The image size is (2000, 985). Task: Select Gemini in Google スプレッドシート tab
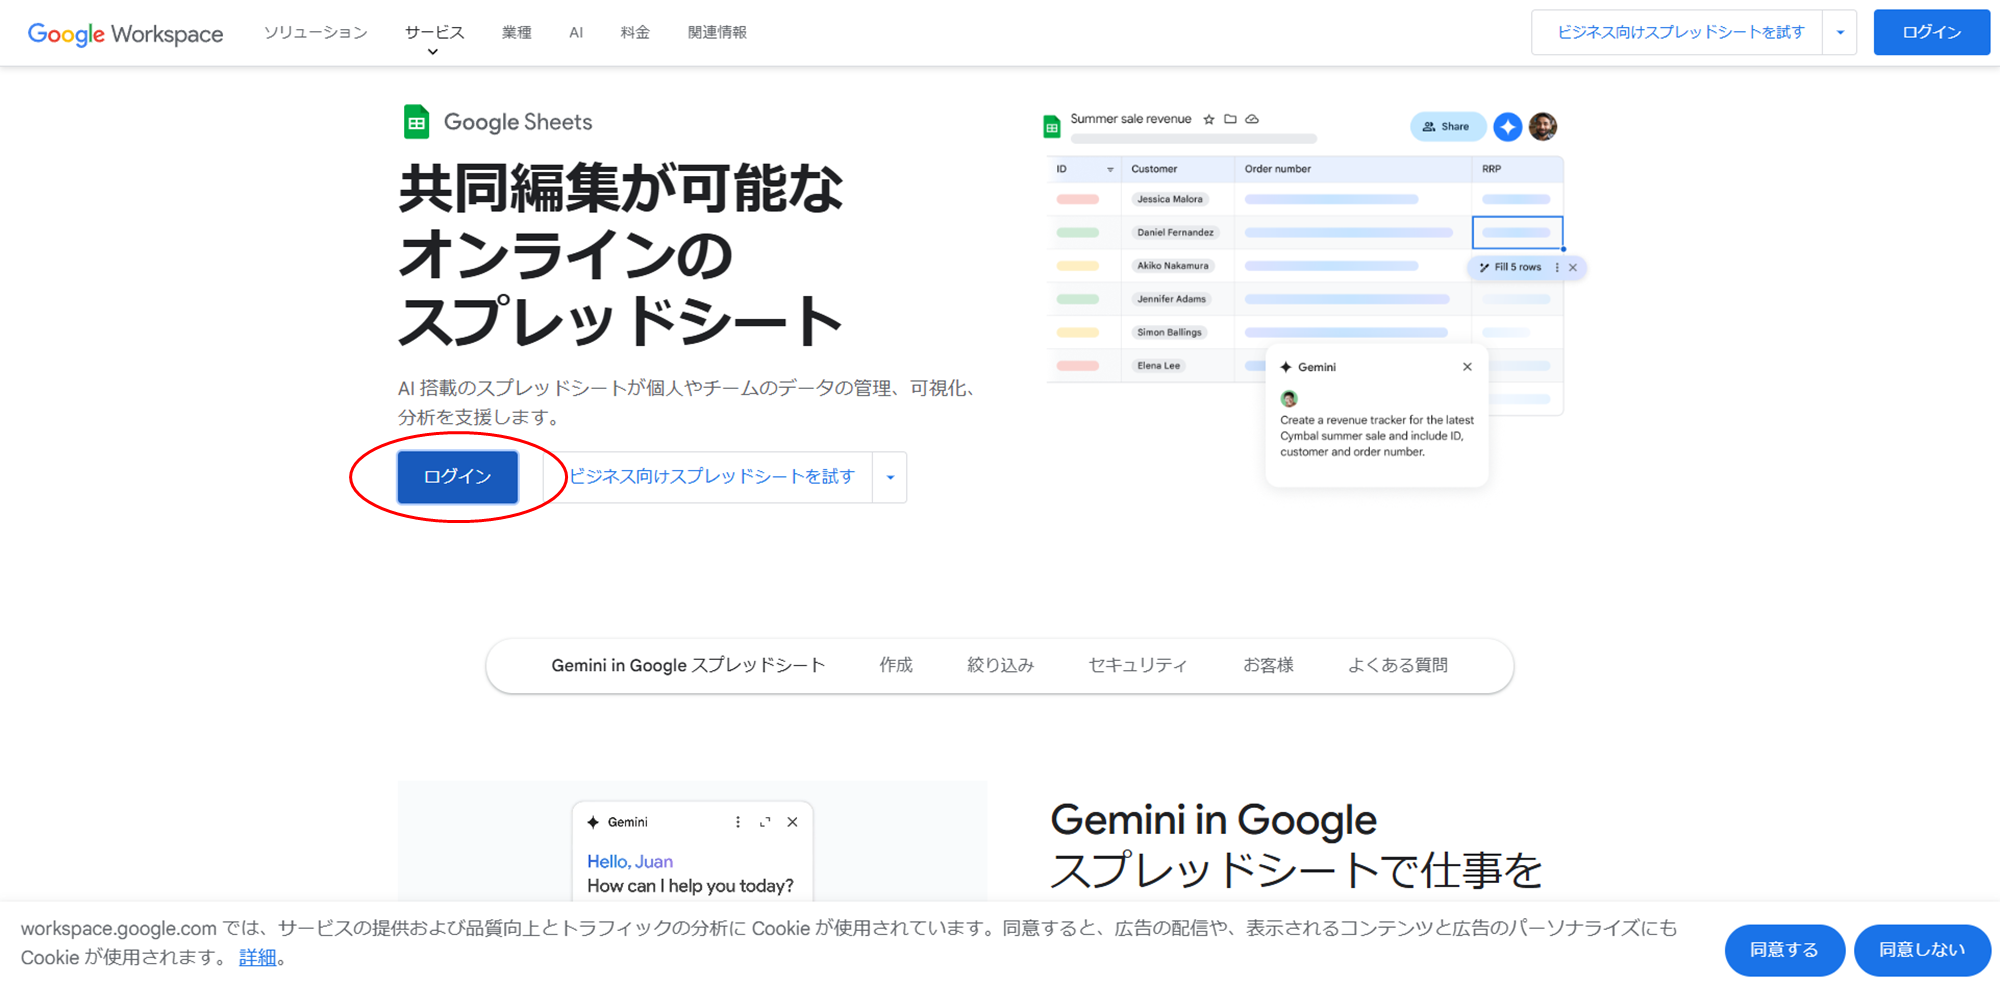tap(688, 665)
